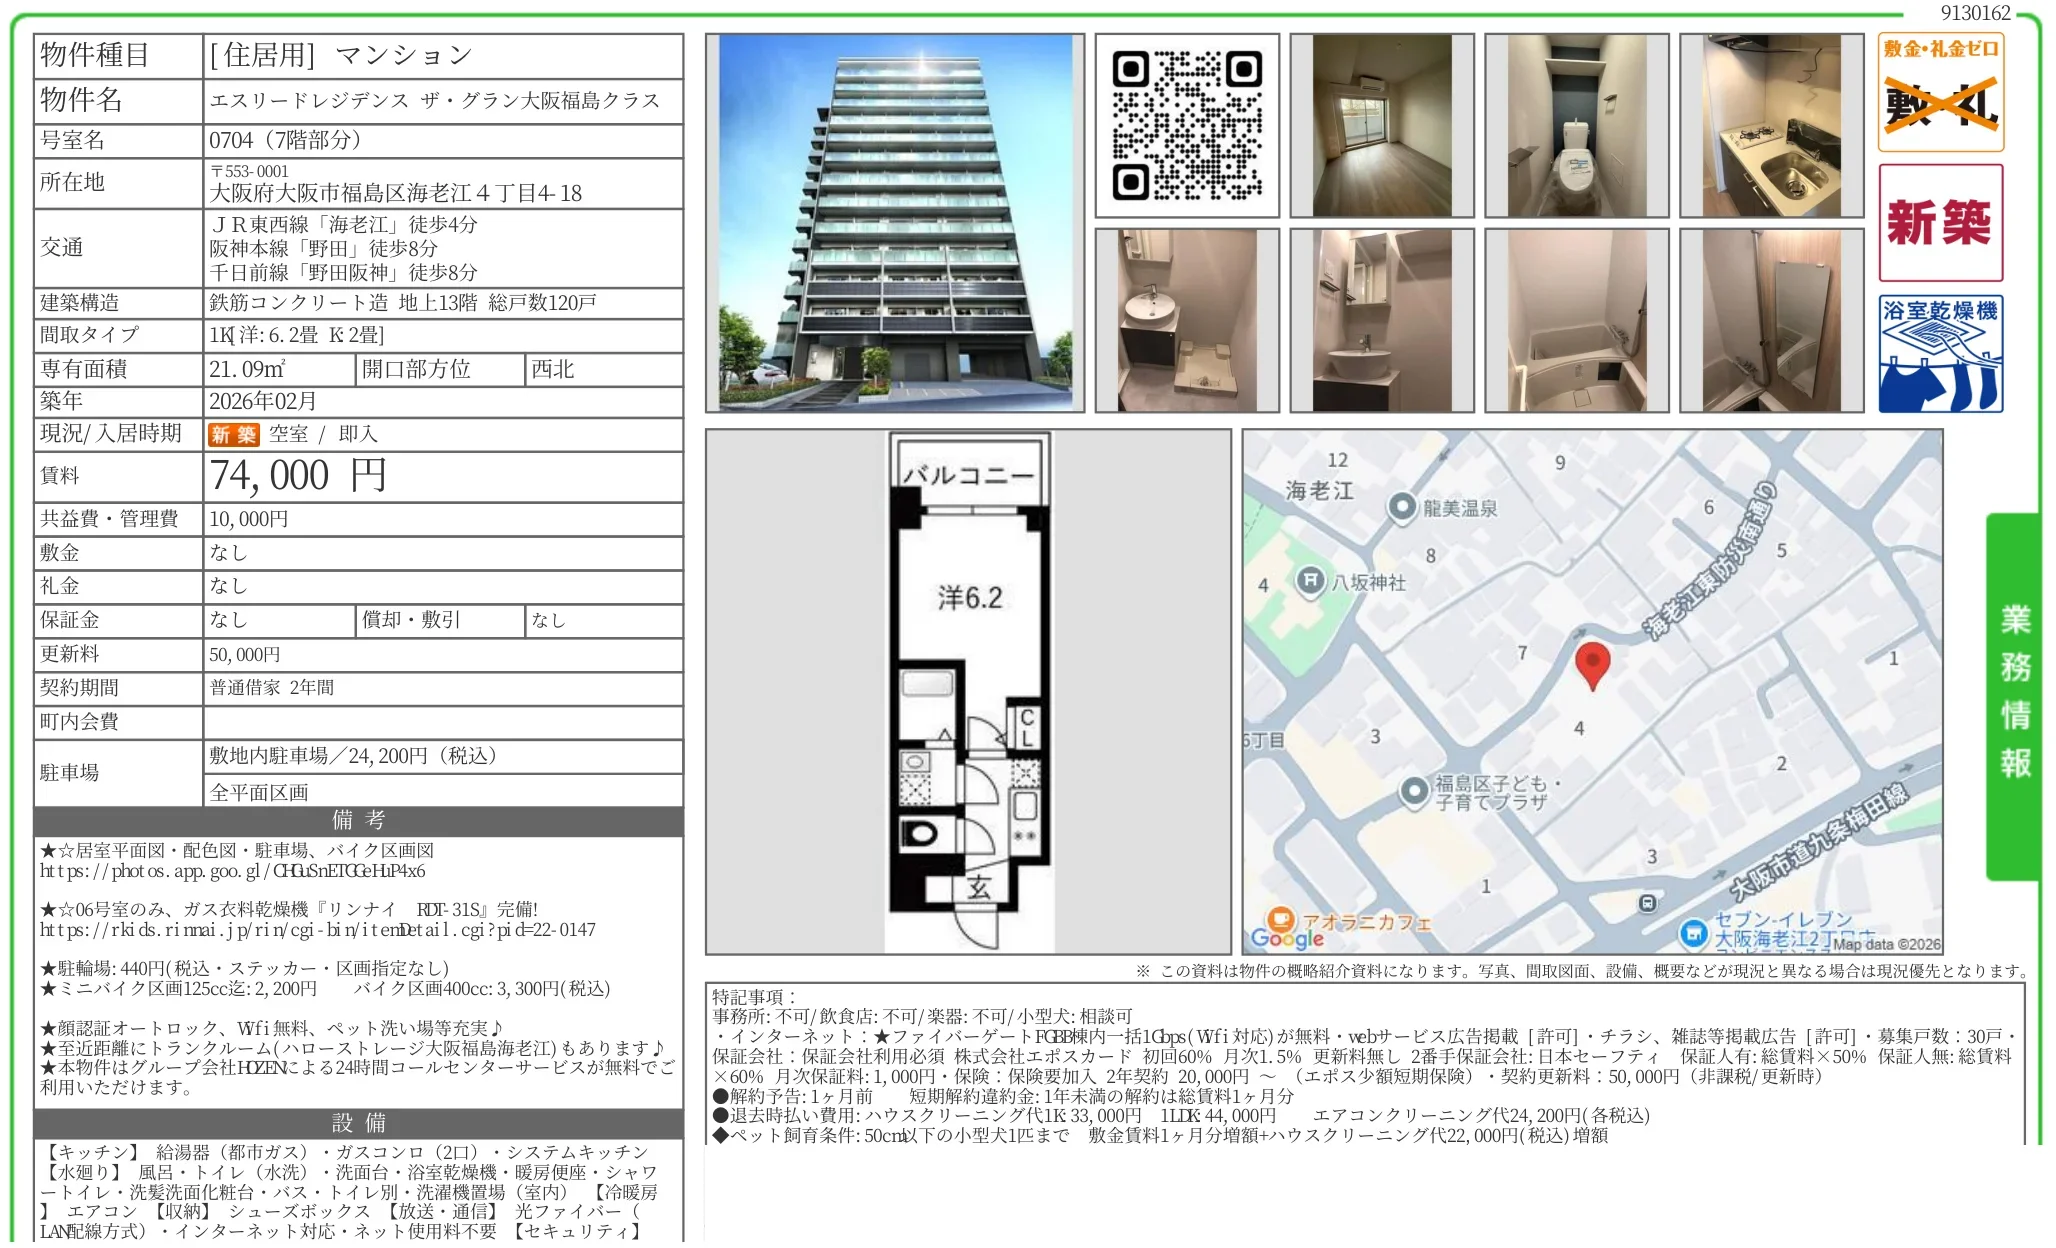Scan the property QR code
The width and height of the screenshot is (2056, 1248).
1186,124
